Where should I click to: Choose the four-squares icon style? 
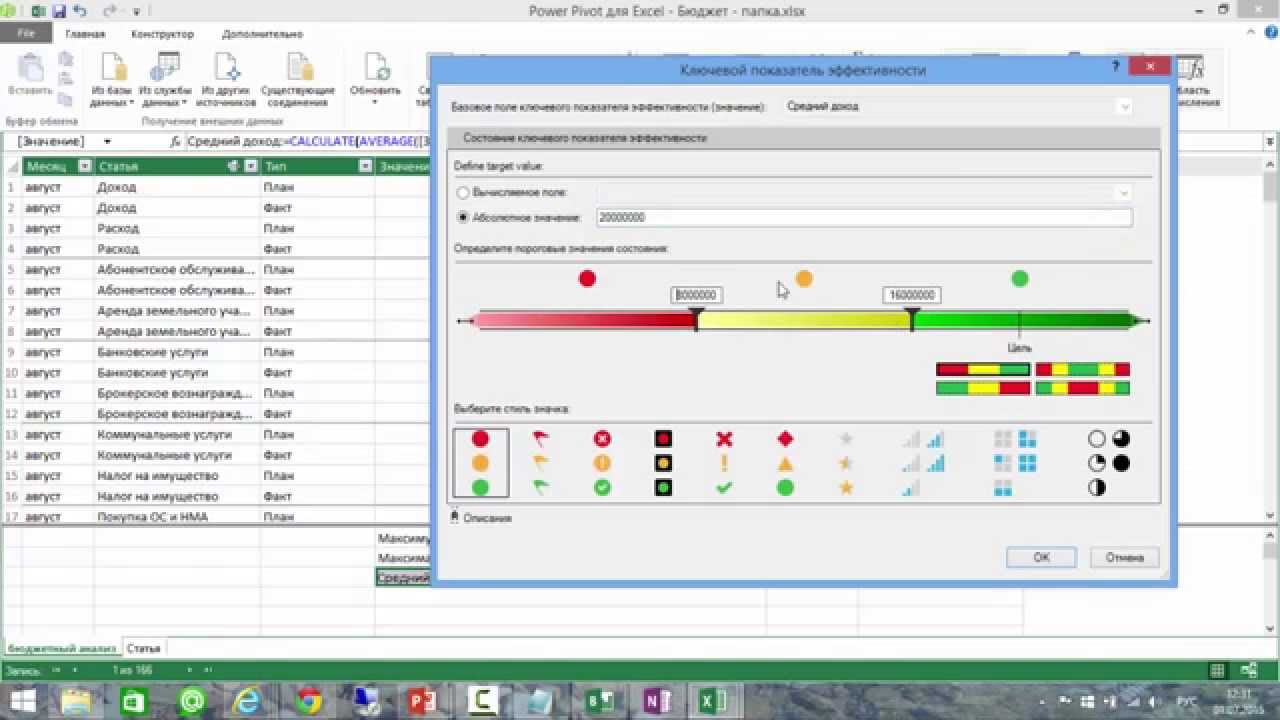point(1015,463)
